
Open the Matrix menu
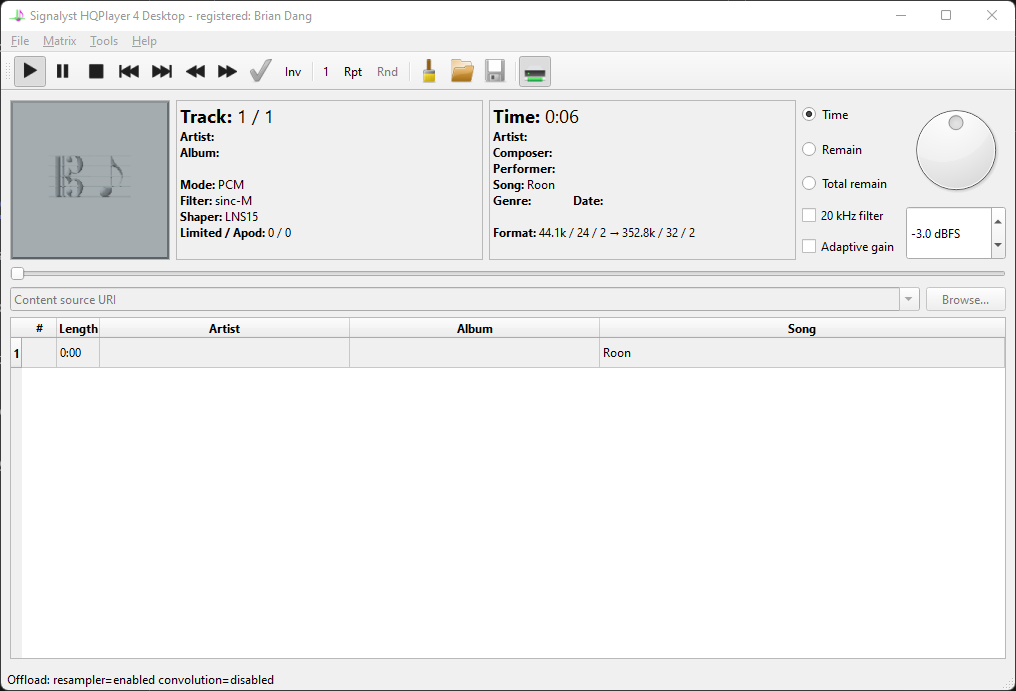(59, 41)
